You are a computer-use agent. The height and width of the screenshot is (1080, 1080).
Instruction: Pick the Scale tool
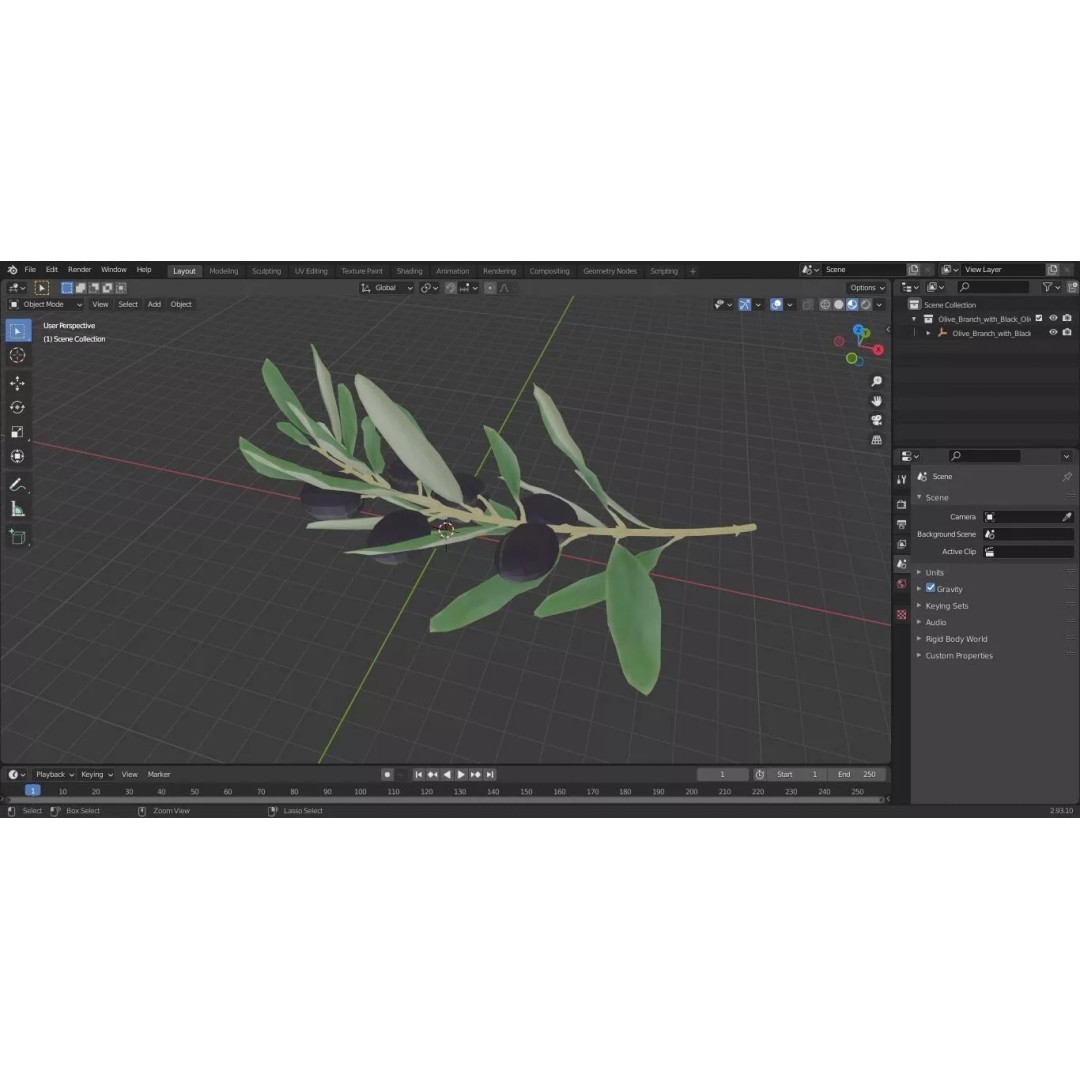click(x=18, y=432)
